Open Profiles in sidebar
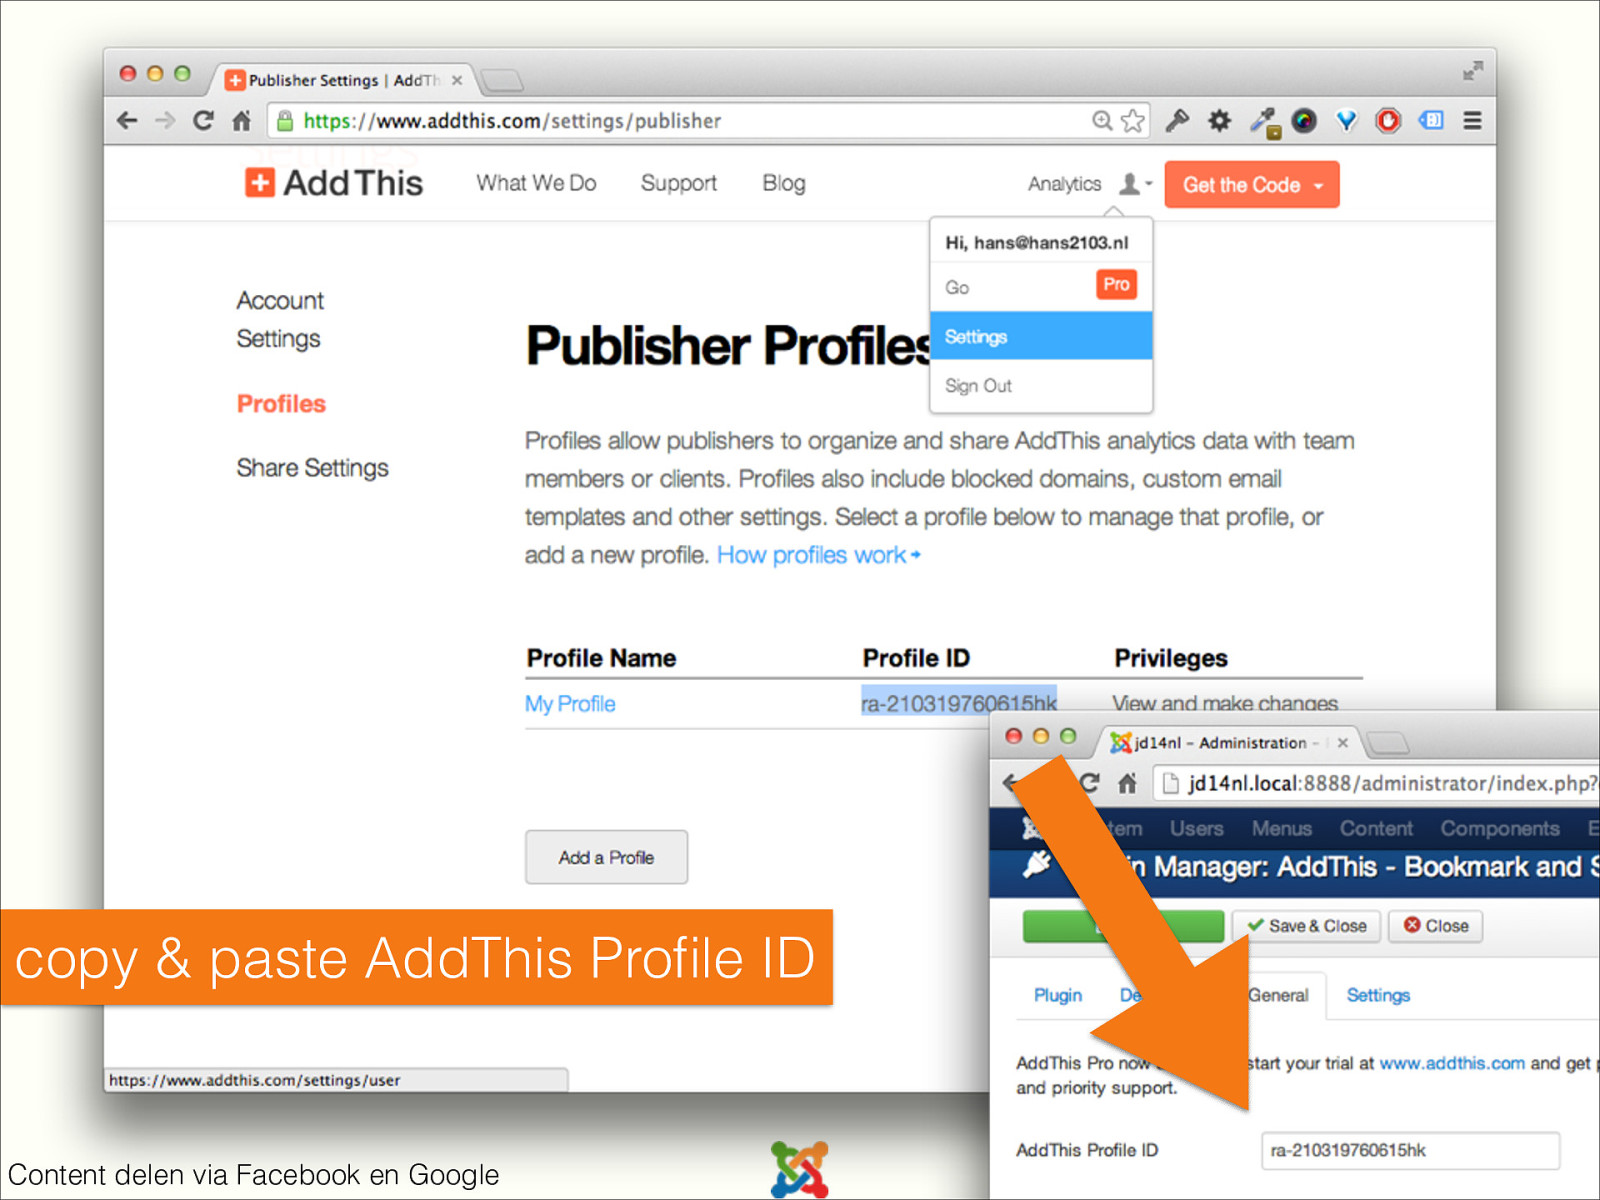Screen dimensions: 1600x1200 click(x=281, y=403)
